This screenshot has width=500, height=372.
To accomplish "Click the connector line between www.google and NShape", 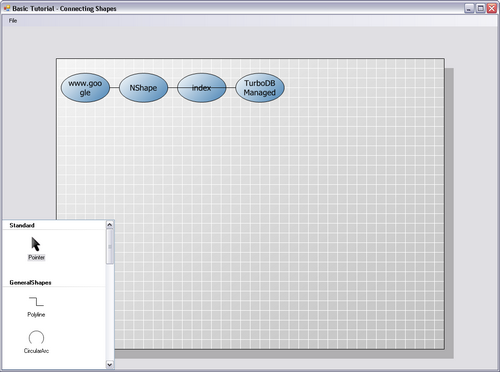I will tap(114, 88).
